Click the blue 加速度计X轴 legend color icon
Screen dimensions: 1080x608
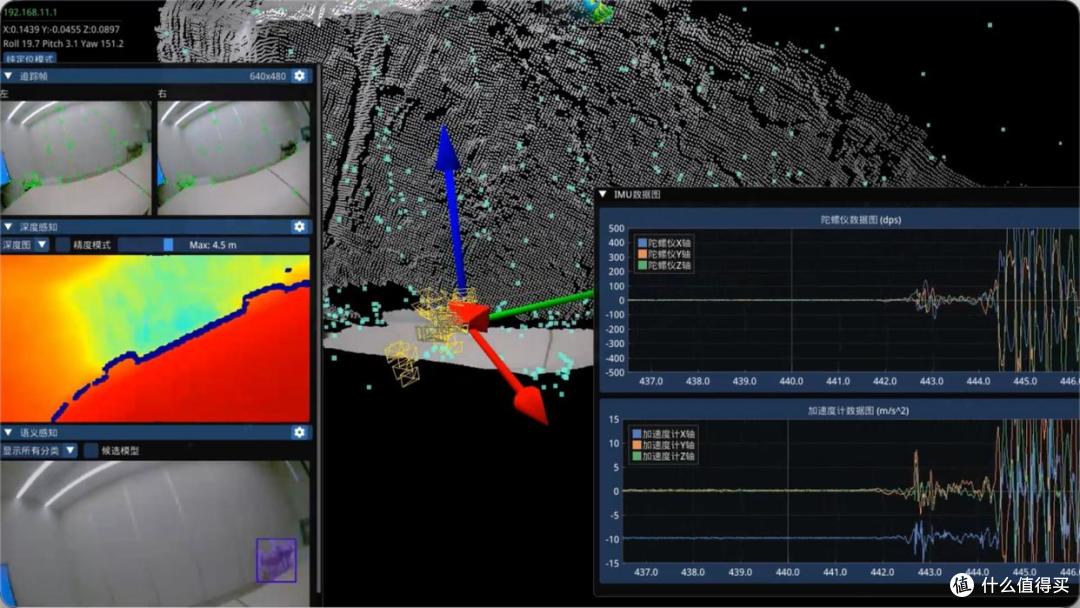click(636, 434)
